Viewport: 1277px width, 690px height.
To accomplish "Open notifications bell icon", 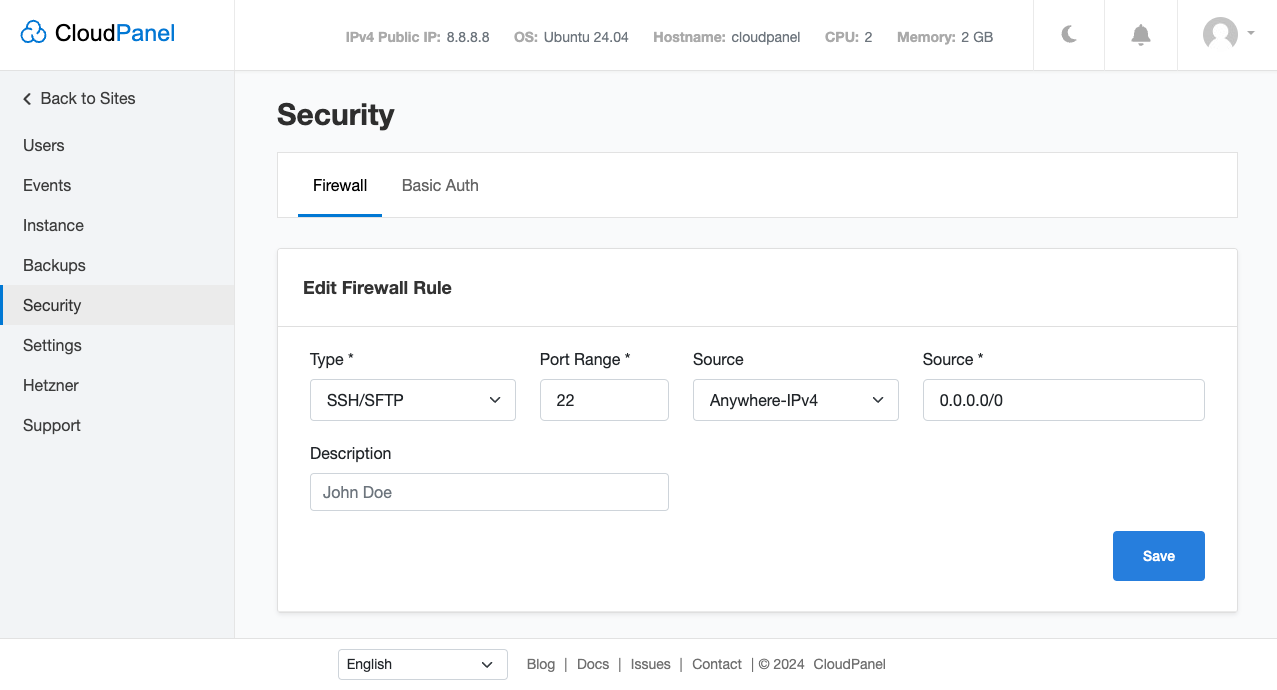I will click(x=1141, y=35).
